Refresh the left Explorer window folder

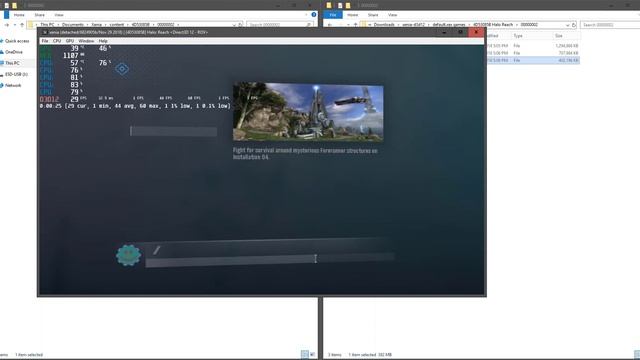240,25
